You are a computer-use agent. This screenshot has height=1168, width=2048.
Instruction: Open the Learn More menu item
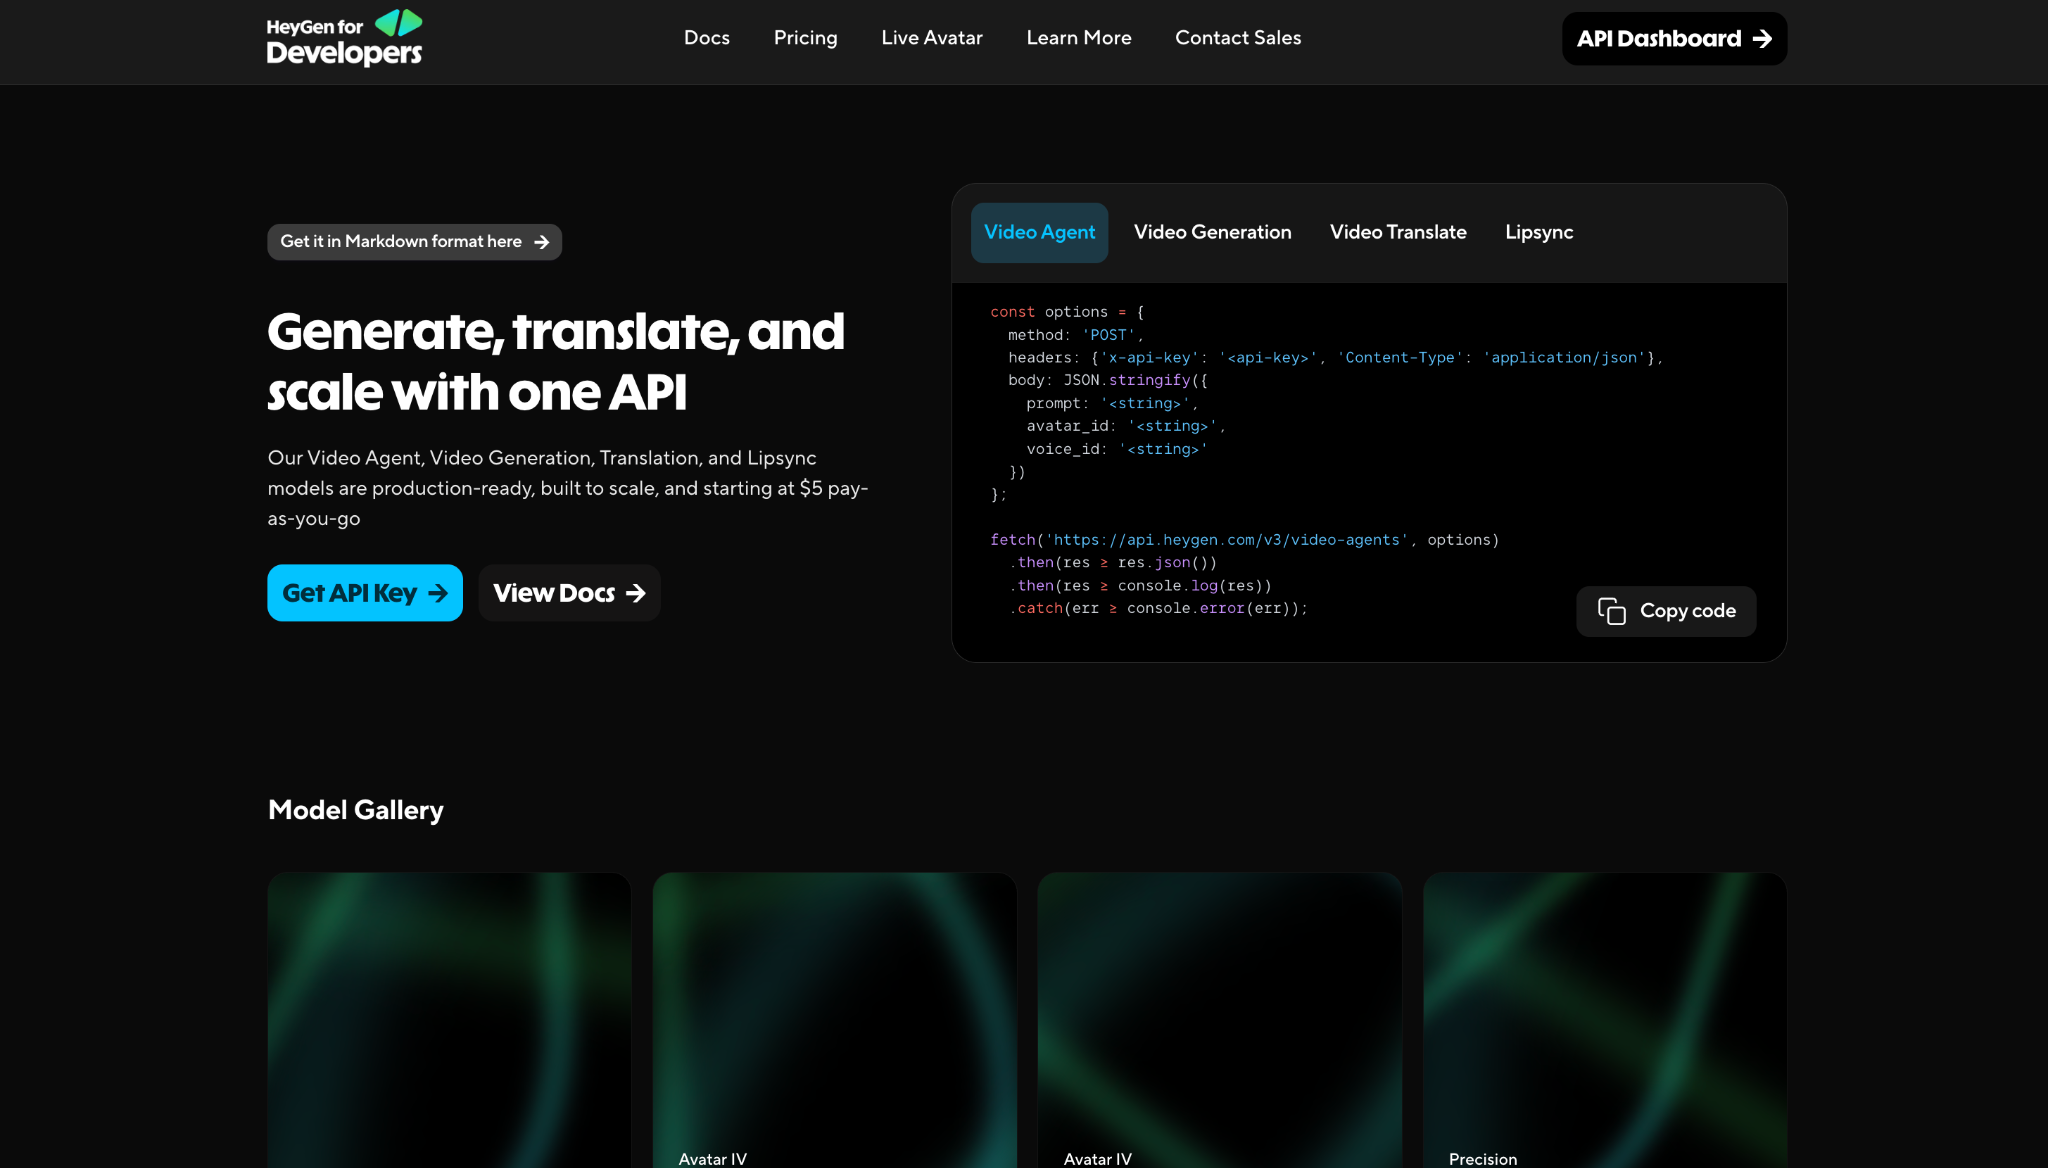(1078, 38)
